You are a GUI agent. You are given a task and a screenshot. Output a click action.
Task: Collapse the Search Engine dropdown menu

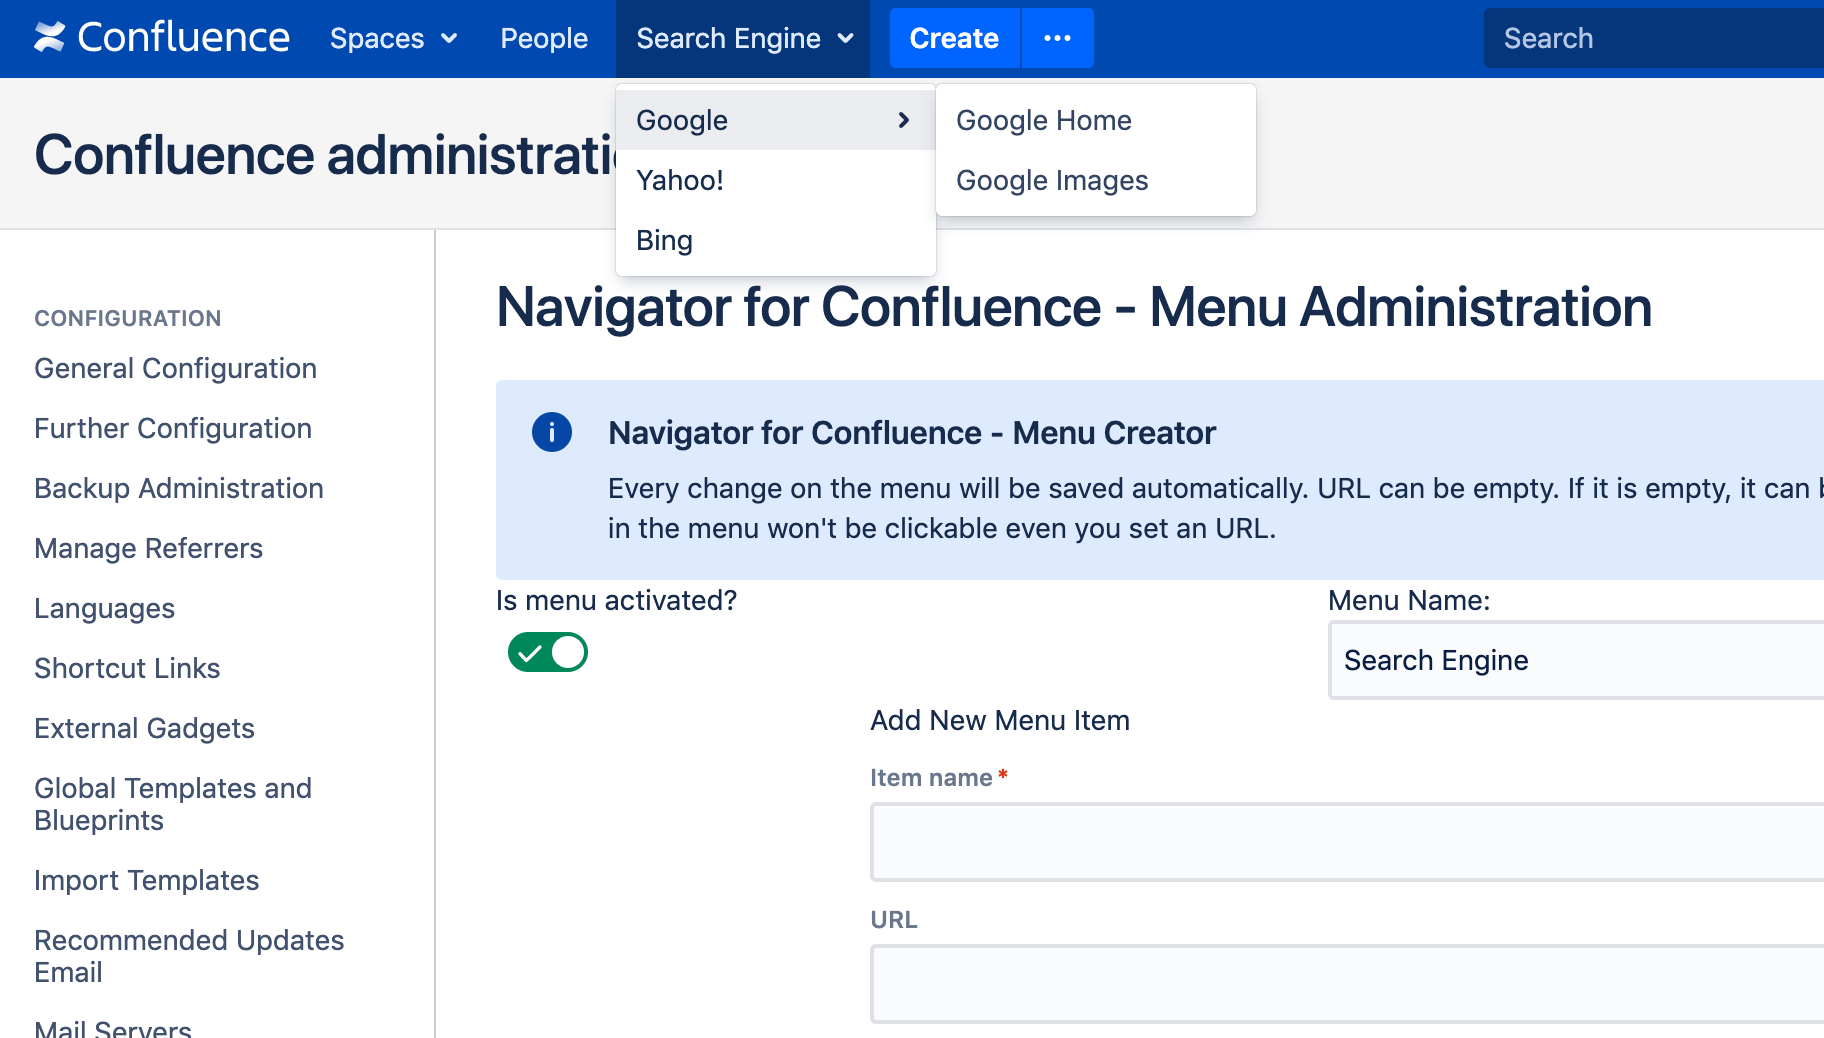click(743, 38)
